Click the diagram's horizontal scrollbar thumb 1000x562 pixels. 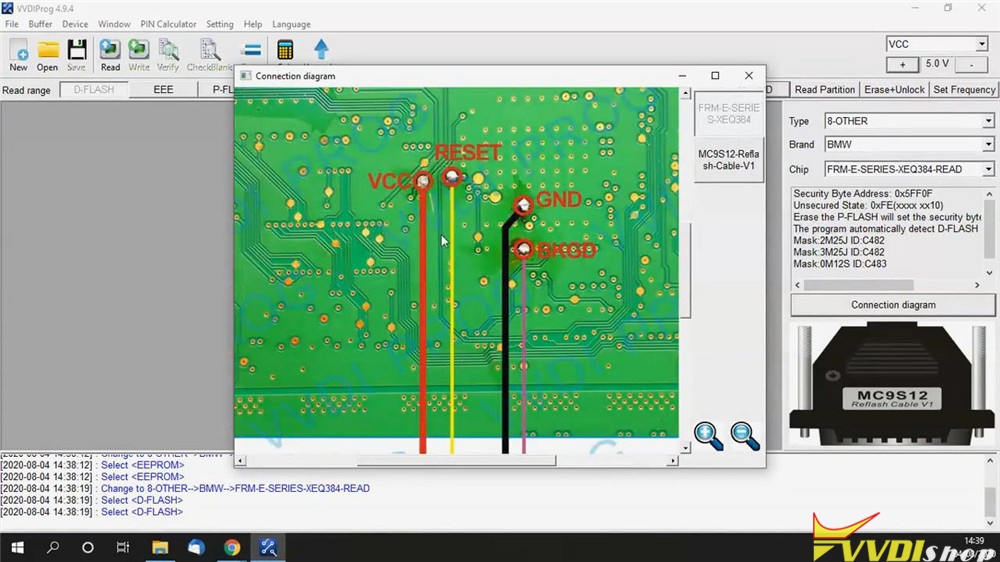pos(456,461)
